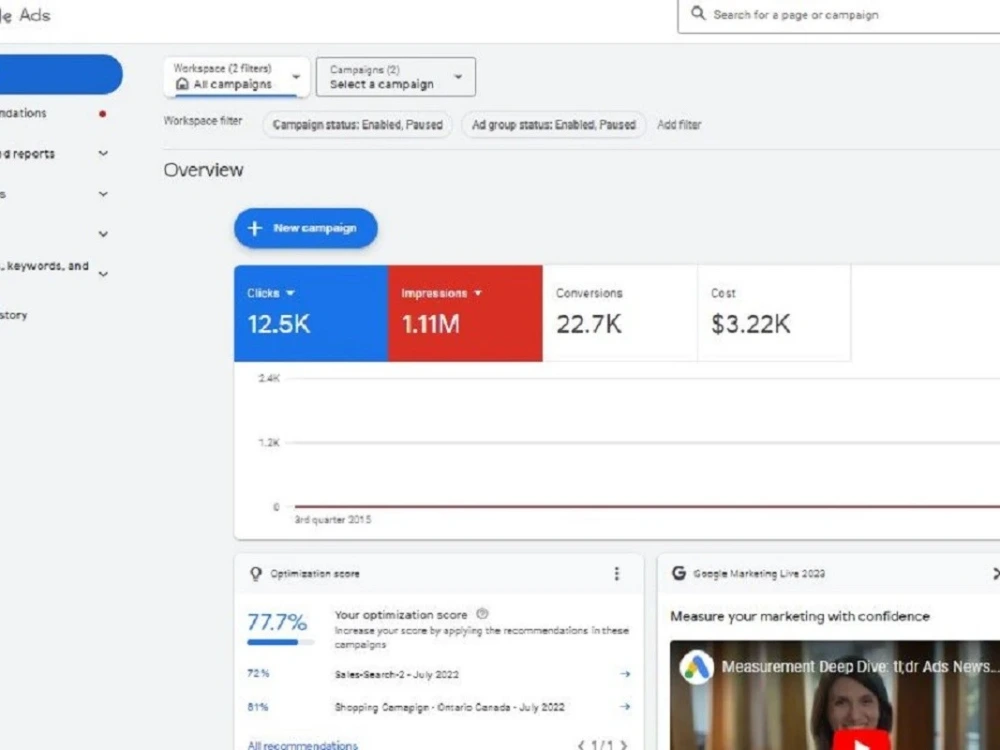
Task: Select the Conversions metric tile
Action: click(x=620, y=313)
